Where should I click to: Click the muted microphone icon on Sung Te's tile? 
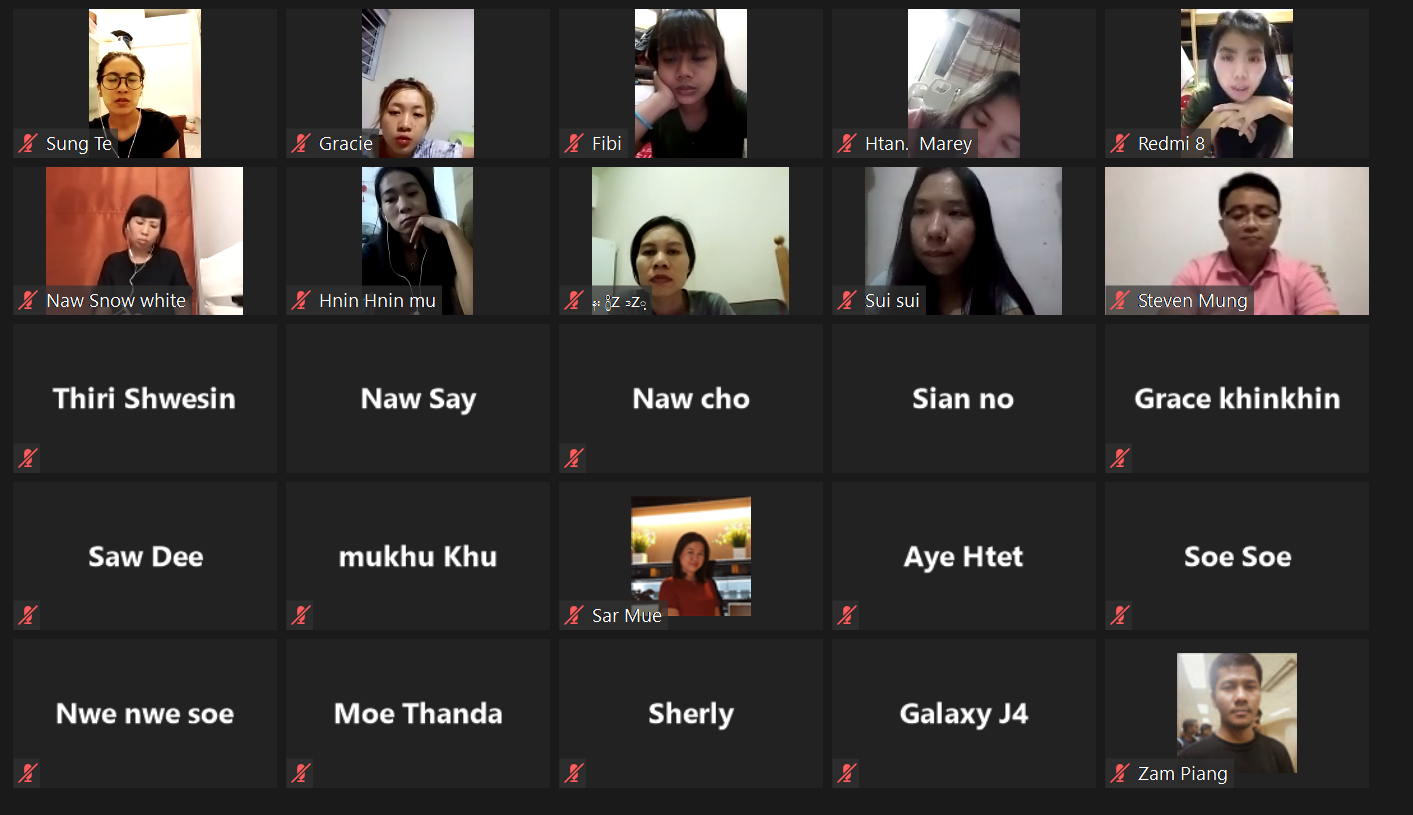[28, 144]
